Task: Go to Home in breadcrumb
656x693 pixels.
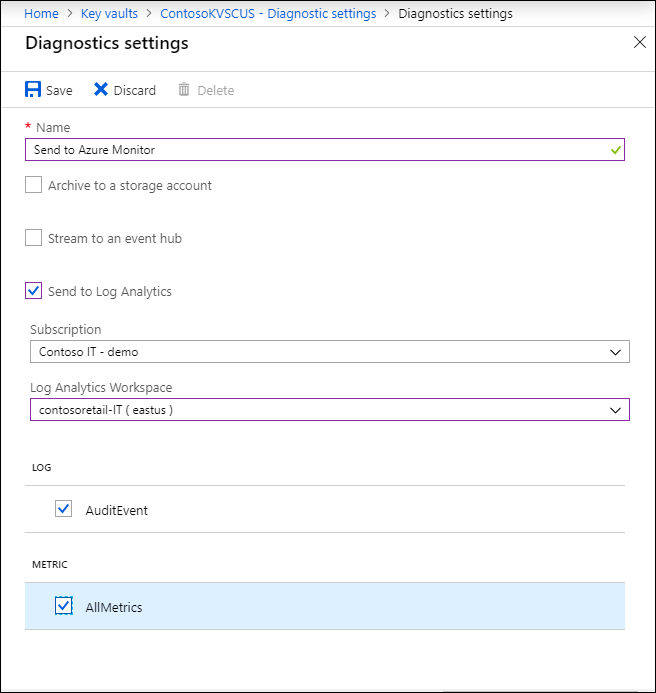Action: click(41, 14)
